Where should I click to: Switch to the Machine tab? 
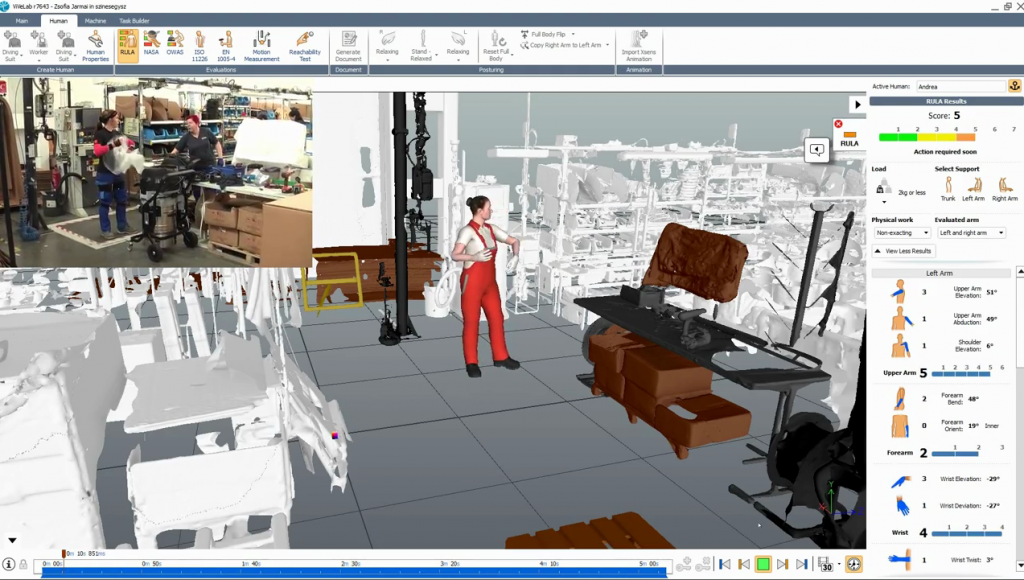click(x=95, y=20)
